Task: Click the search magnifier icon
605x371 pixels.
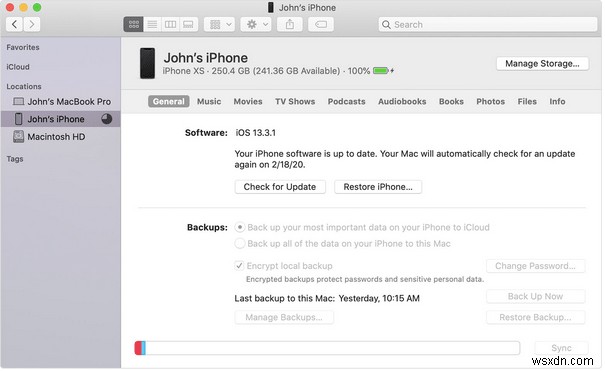Action: coord(386,25)
